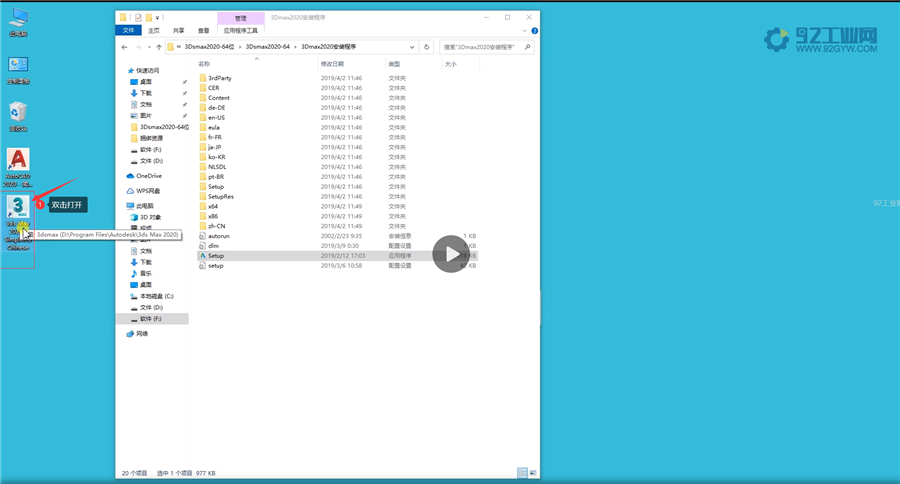The width and height of the screenshot is (900, 484).
Task: Sort files by 大小 column
Action: coord(451,64)
